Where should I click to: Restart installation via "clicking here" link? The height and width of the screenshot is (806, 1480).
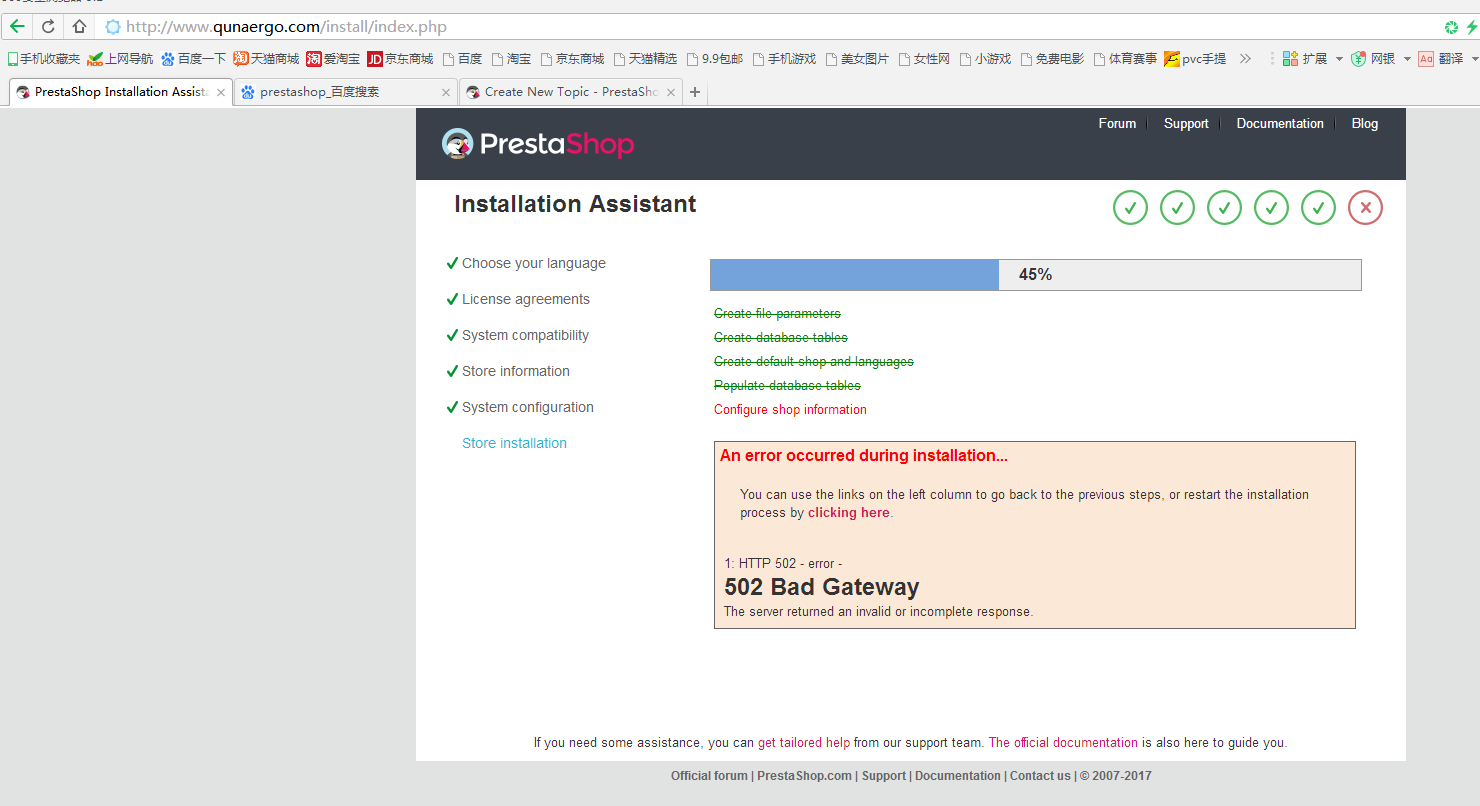849,513
